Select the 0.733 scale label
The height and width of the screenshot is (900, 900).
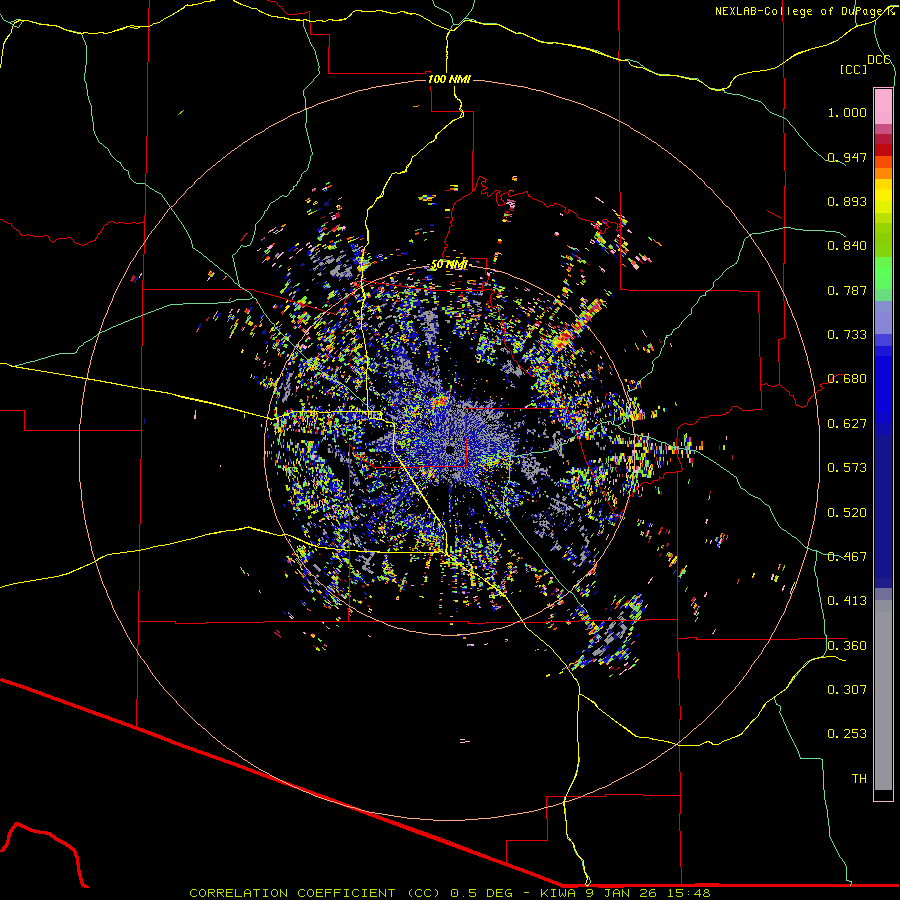(847, 335)
